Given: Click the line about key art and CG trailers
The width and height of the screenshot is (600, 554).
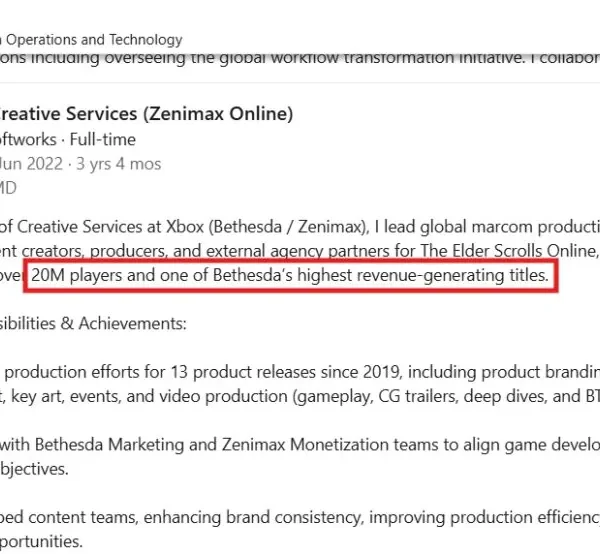Looking at the screenshot, I should pos(300,396).
